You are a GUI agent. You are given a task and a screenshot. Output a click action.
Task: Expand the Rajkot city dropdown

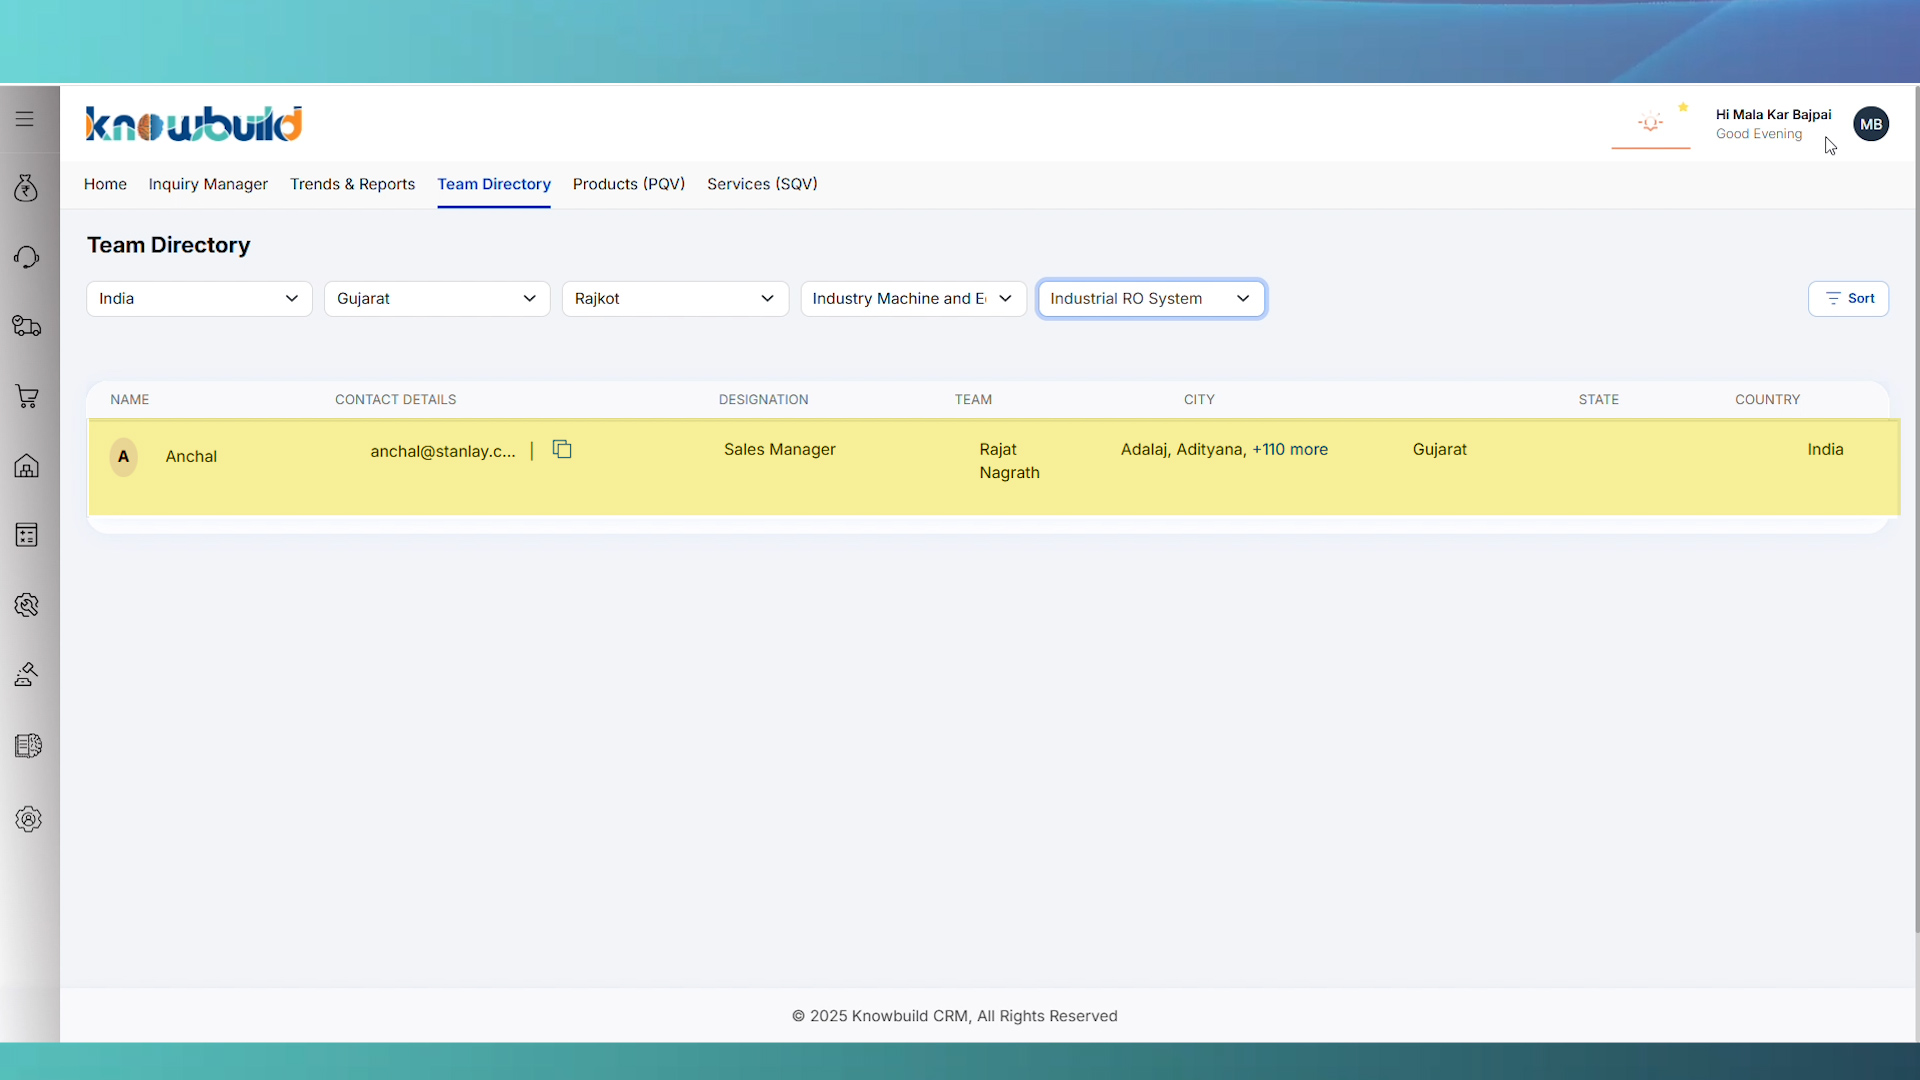pos(675,299)
